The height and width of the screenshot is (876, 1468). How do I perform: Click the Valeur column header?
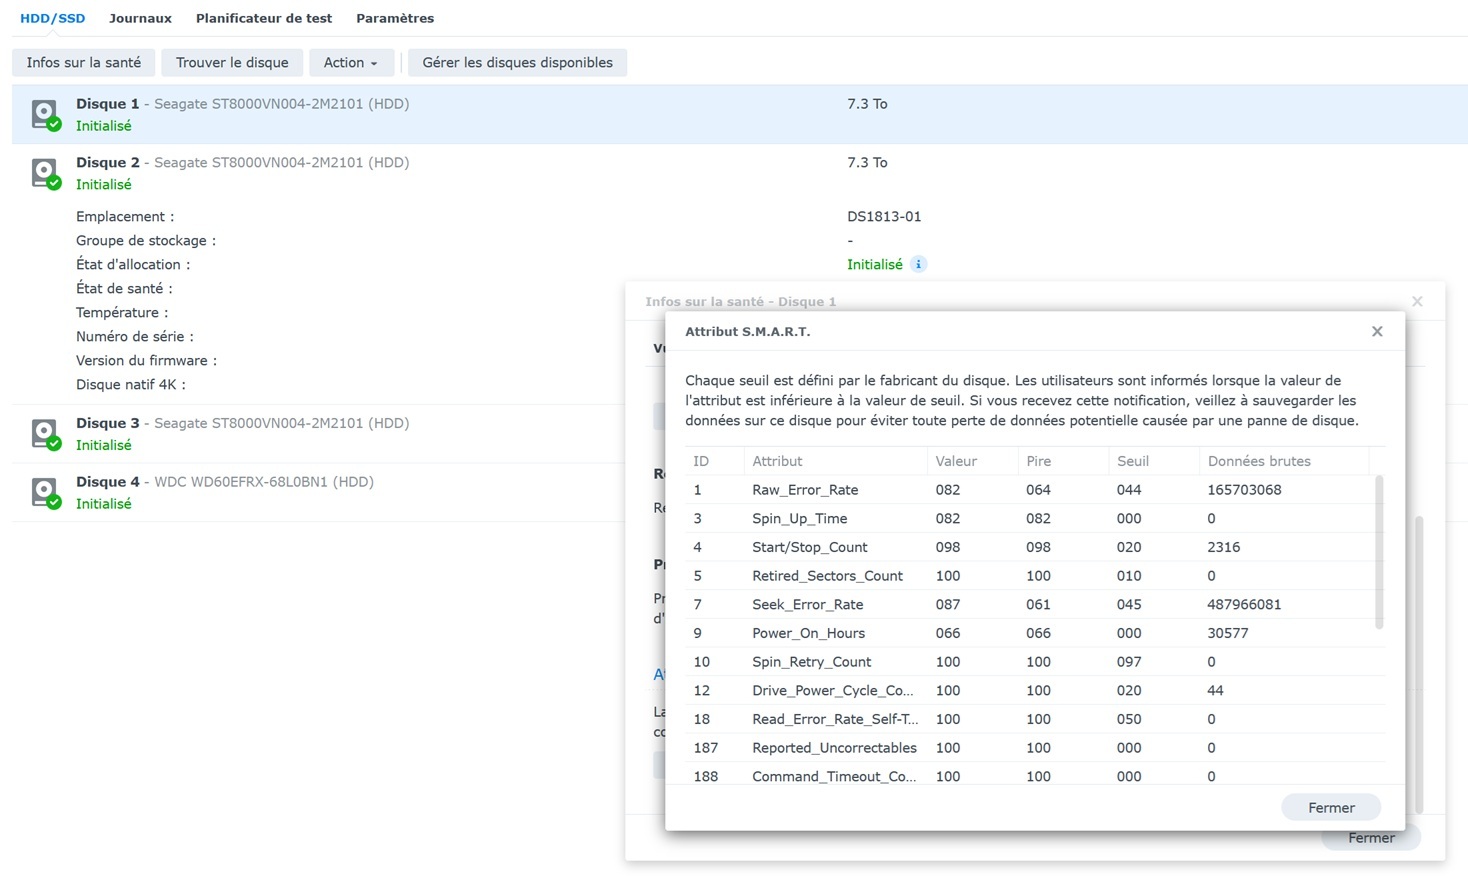point(972,461)
